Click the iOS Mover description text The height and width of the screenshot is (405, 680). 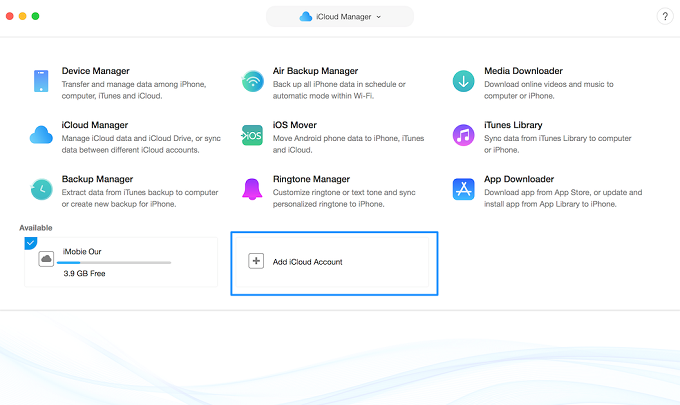coord(348,144)
